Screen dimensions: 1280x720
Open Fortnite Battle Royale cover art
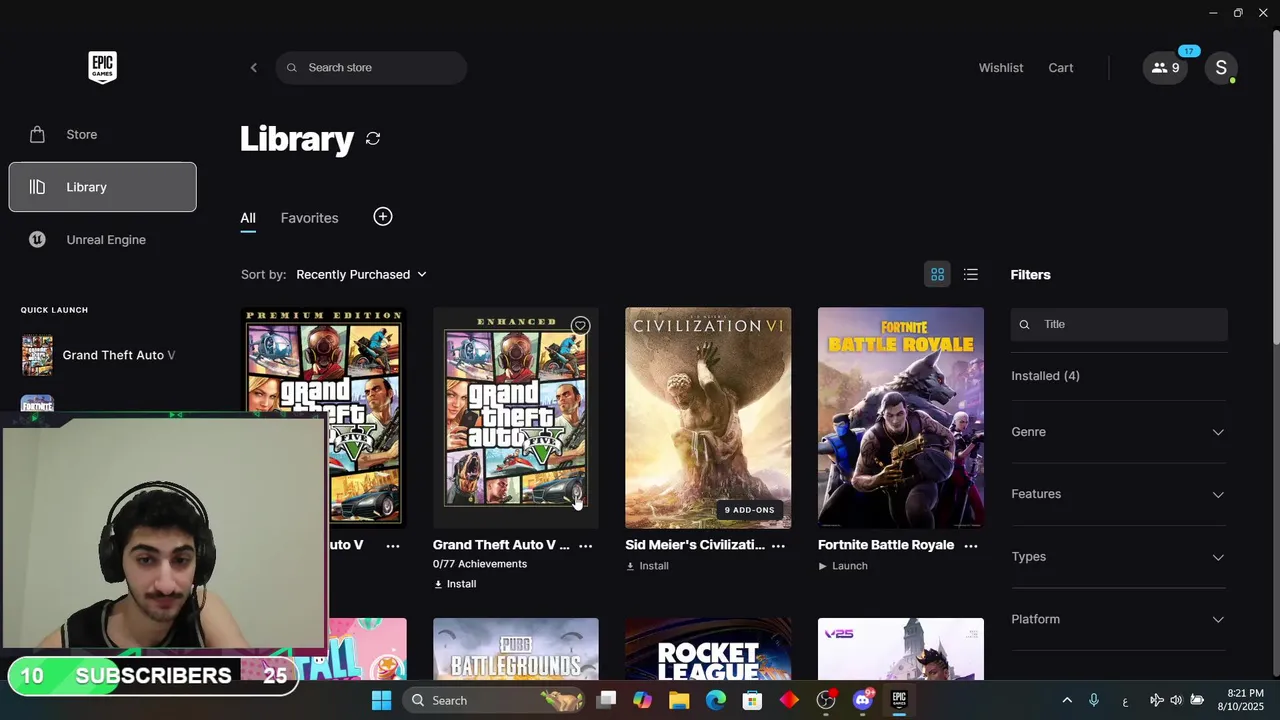pyautogui.click(x=901, y=418)
